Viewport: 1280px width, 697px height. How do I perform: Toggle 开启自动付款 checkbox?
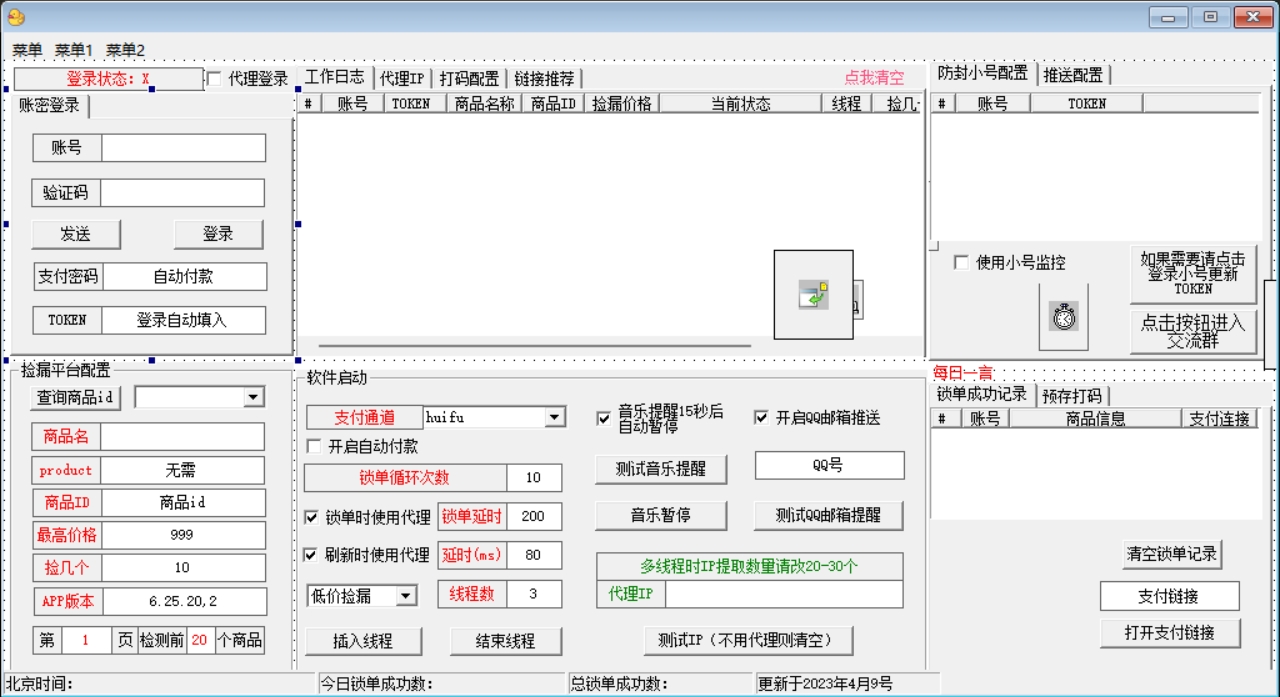point(314,446)
